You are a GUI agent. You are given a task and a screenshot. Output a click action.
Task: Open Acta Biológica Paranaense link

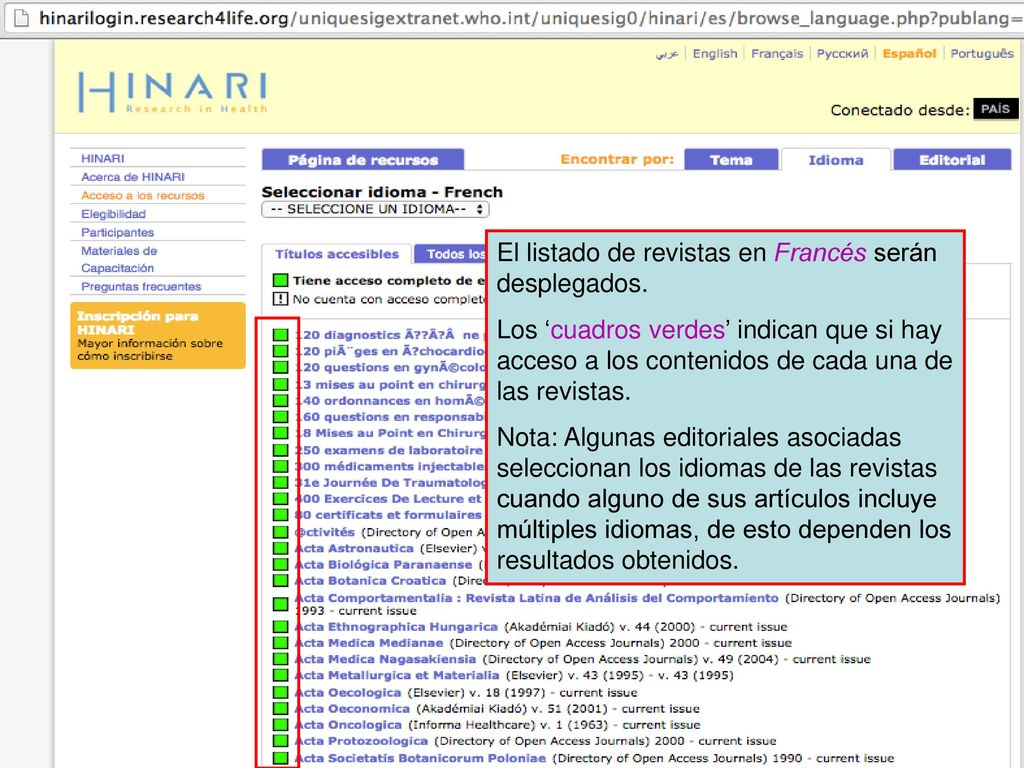tap(383, 564)
